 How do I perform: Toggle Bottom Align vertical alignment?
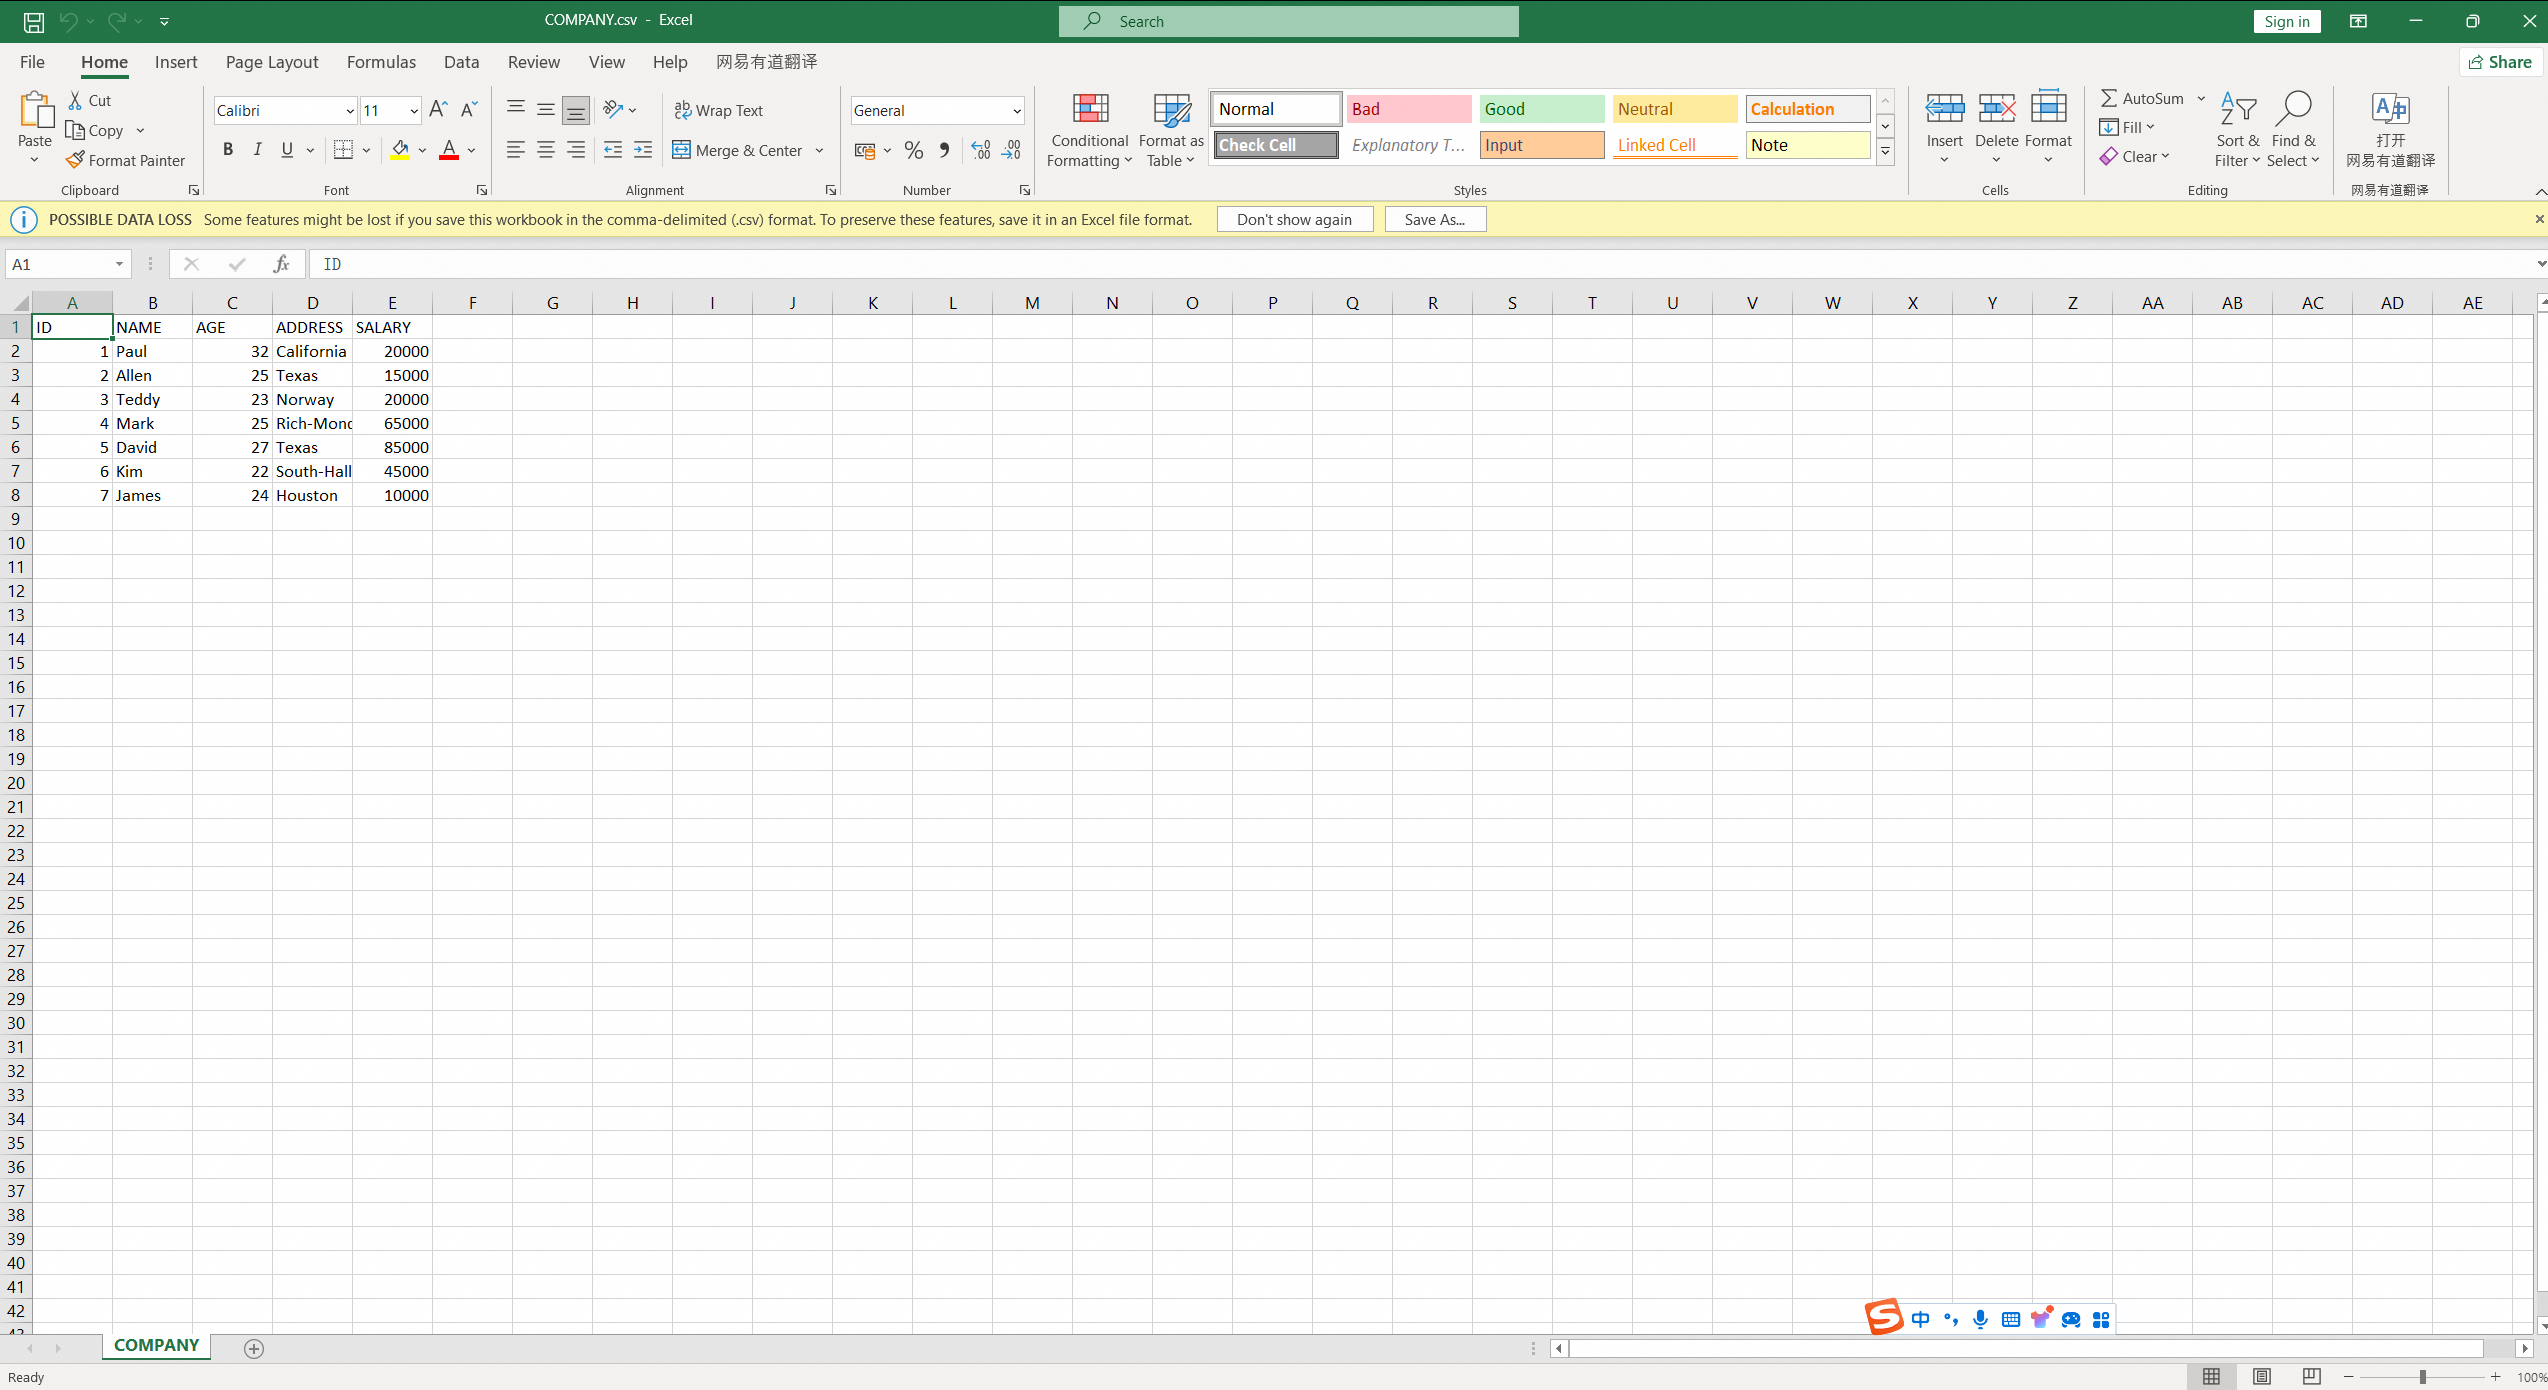tap(576, 110)
